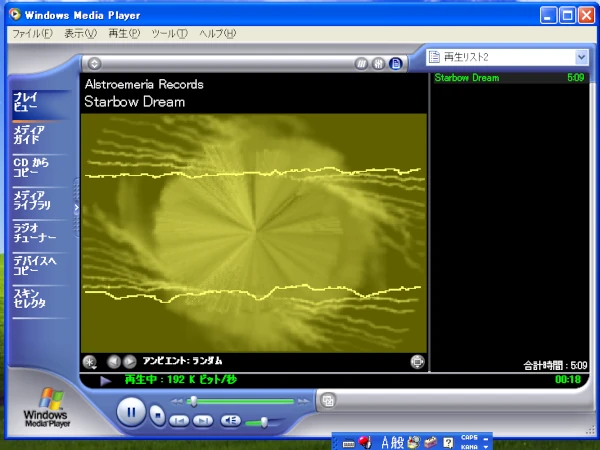The height and width of the screenshot is (450, 600).
Task: Click the Windows Media Player title bar icon
Action: (15, 15)
